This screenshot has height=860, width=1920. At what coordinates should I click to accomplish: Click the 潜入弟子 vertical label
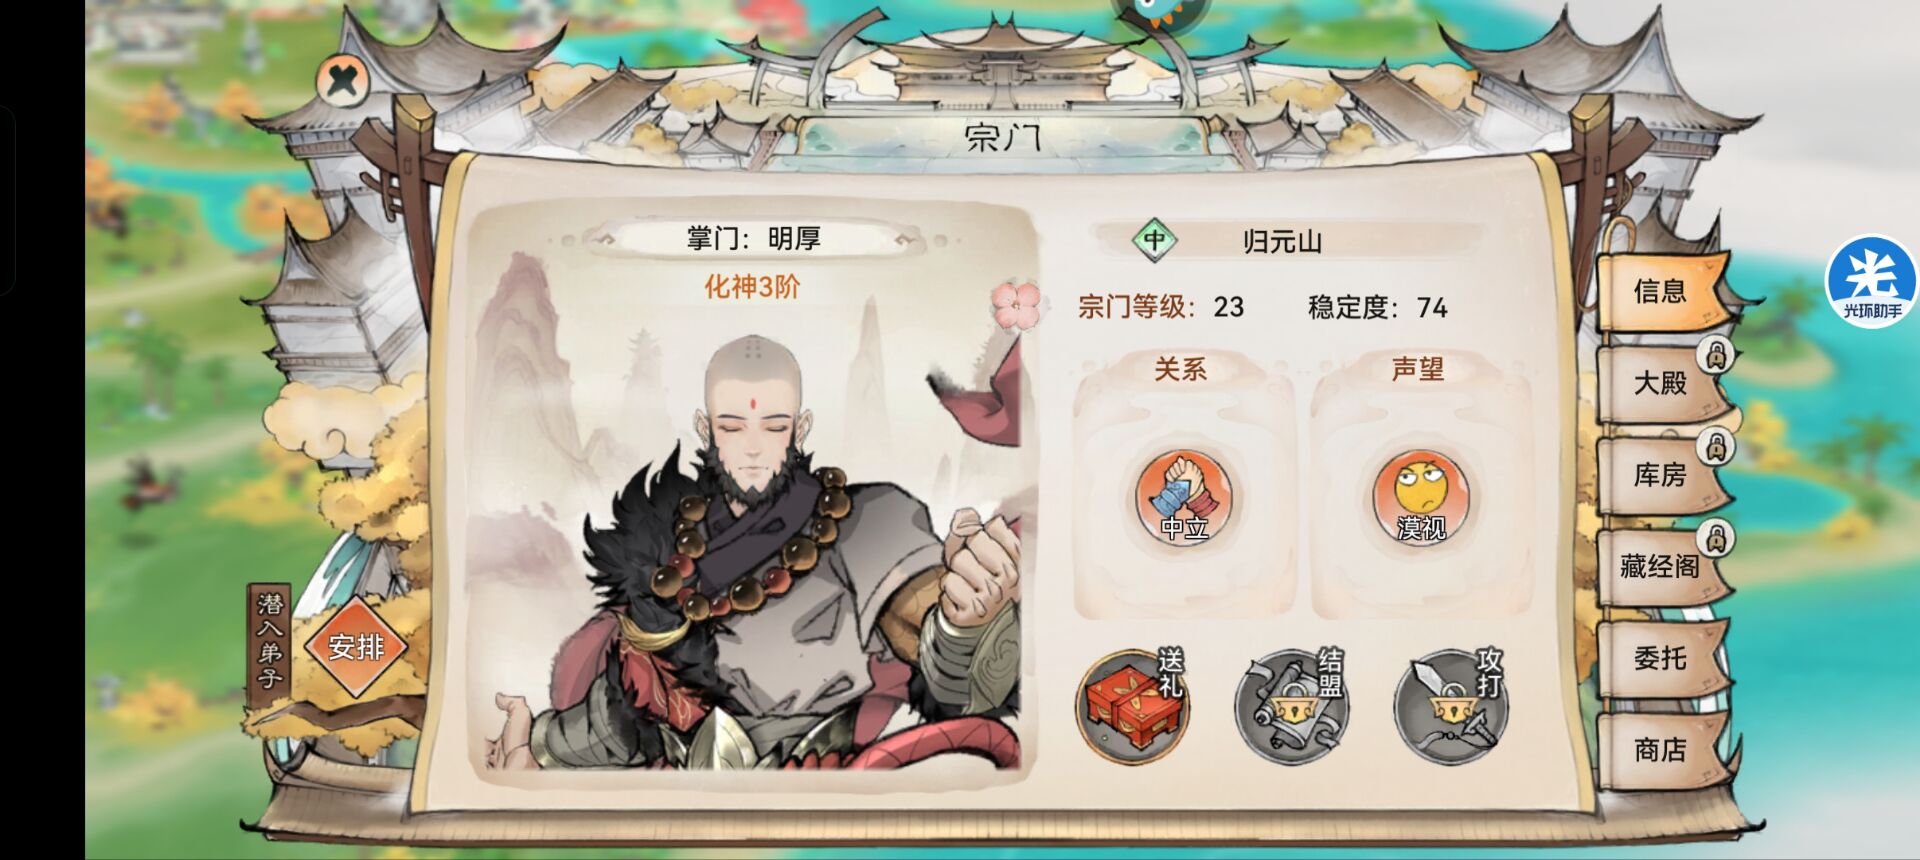(270, 642)
